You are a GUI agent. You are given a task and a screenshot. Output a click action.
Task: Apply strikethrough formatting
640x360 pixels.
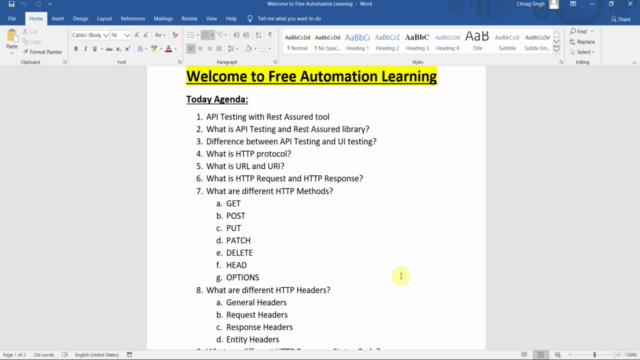pyautogui.click(x=109, y=49)
